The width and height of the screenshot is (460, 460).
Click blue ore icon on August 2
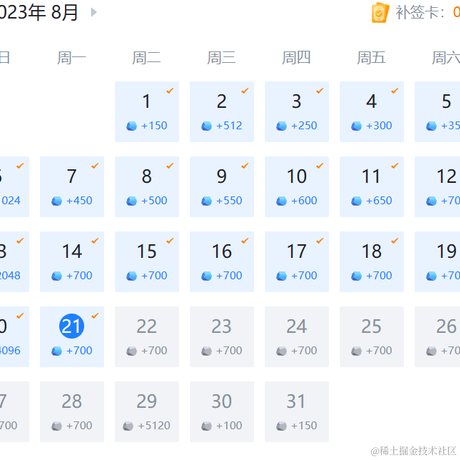click(x=207, y=126)
